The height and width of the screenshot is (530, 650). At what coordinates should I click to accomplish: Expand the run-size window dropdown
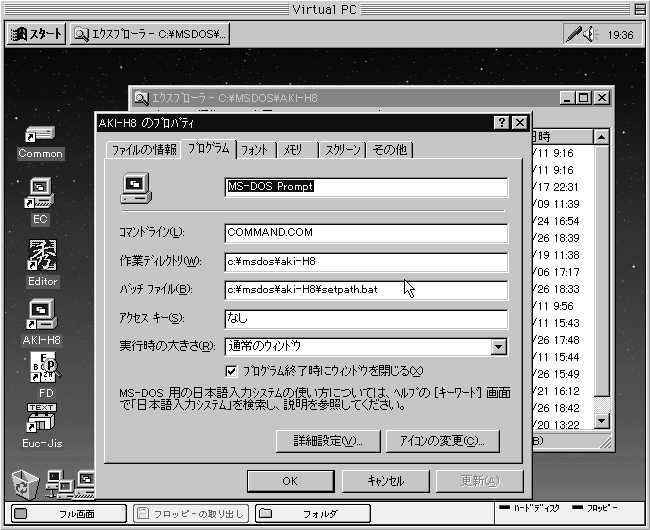coord(498,346)
